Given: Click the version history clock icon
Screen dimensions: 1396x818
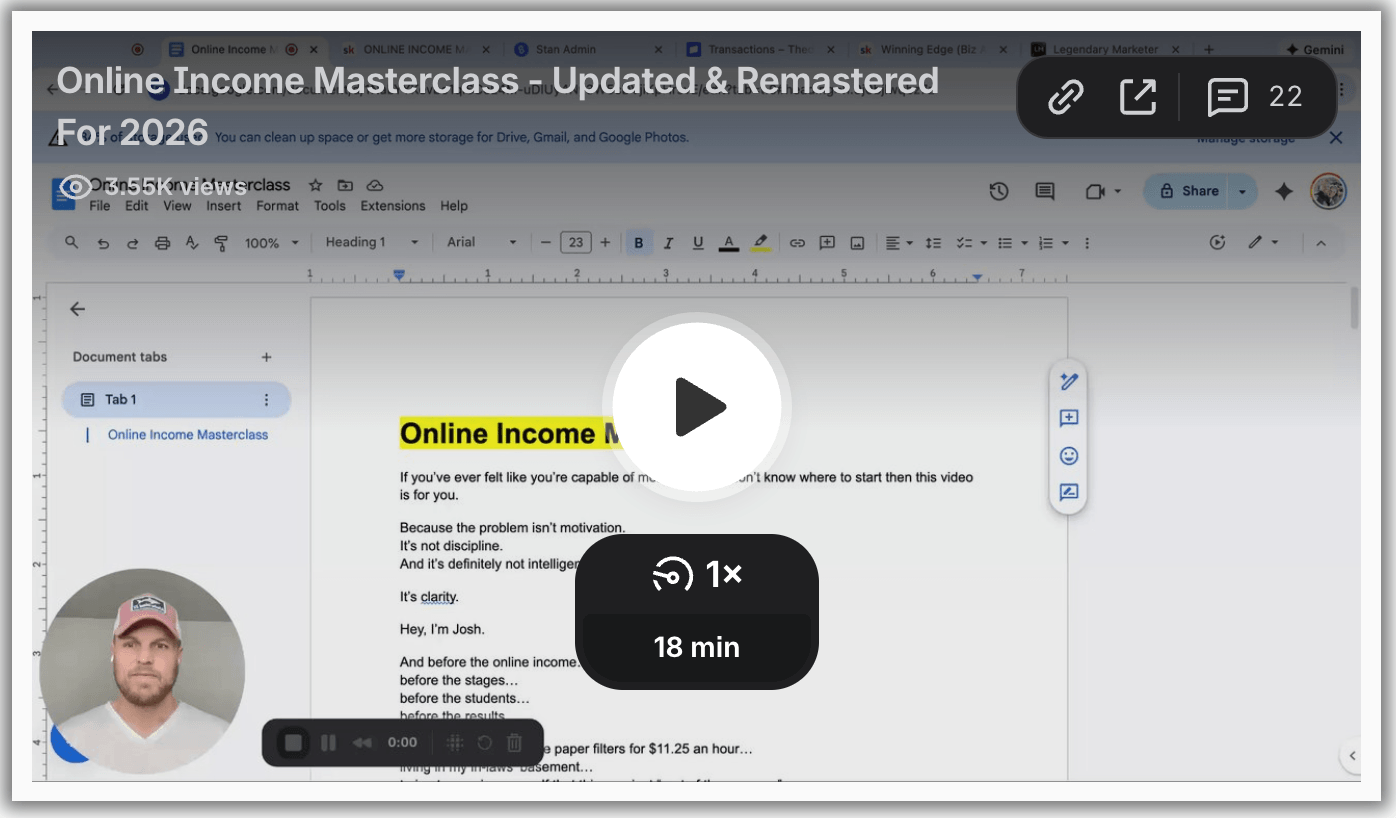Looking at the screenshot, I should [x=998, y=192].
